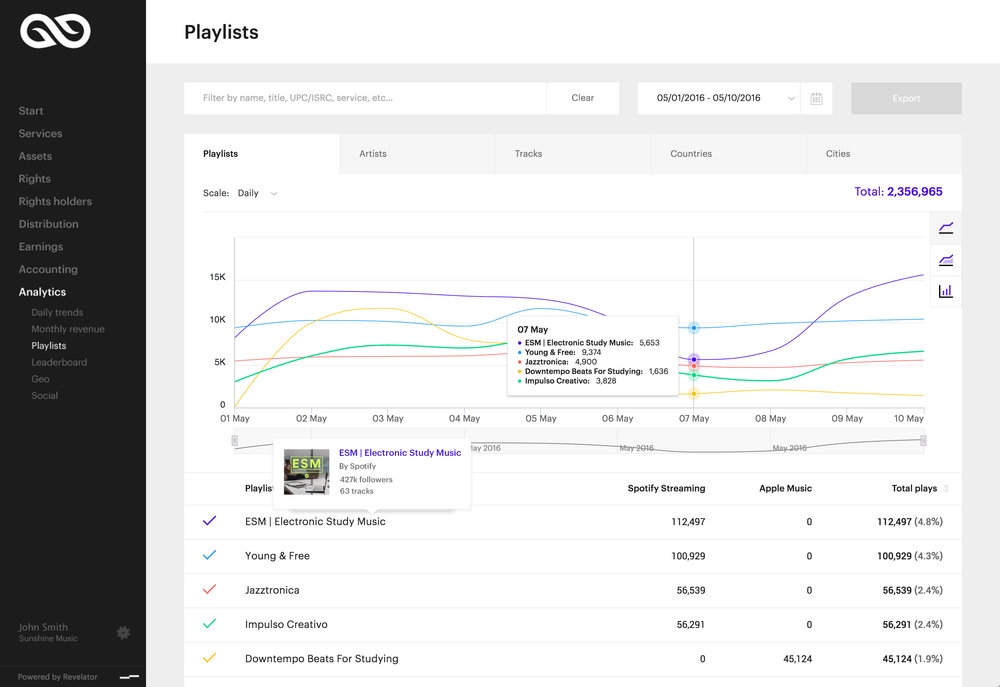Click the Jazztronica row name
1000x687 pixels.
click(272, 590)
